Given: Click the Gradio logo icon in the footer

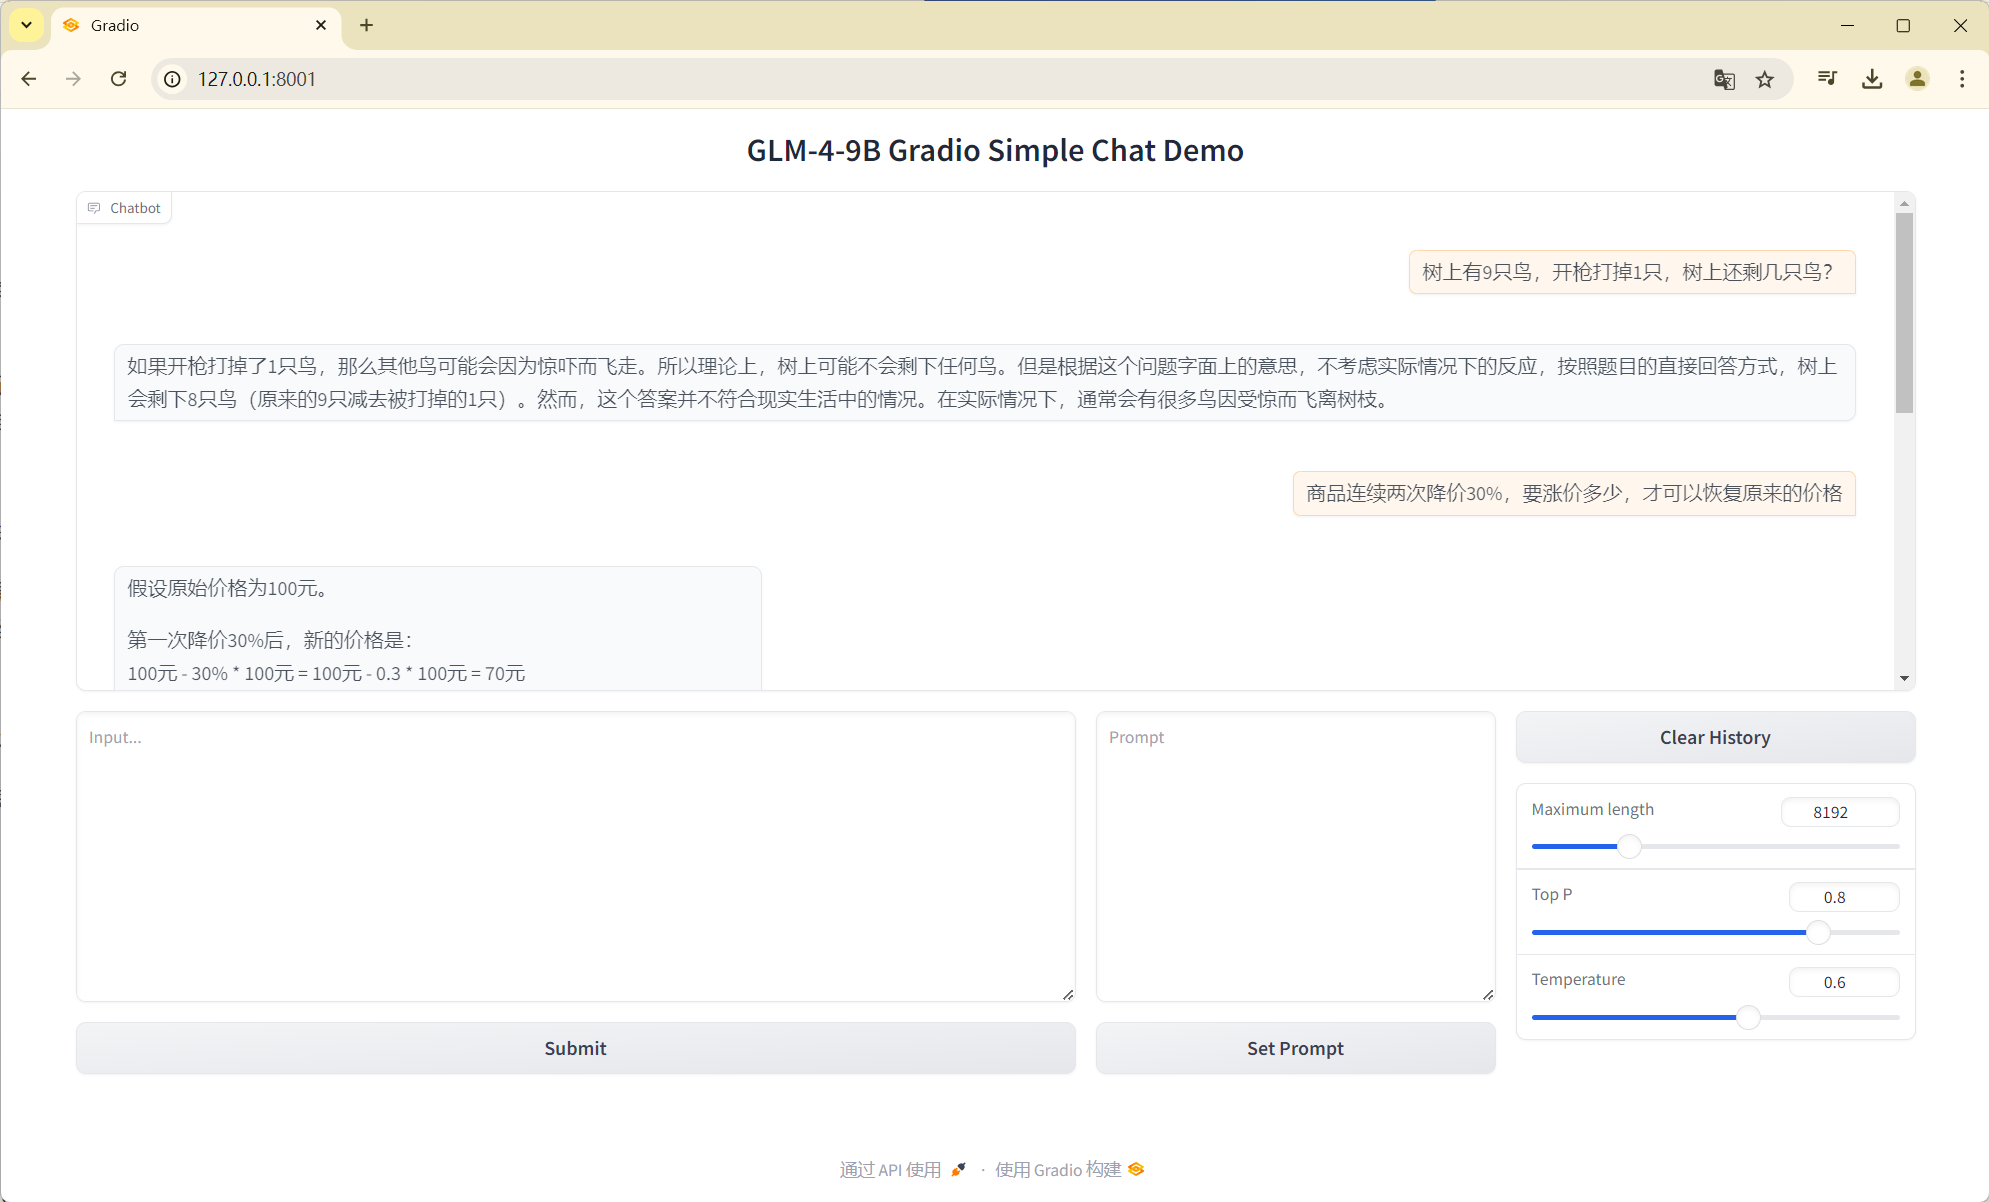Looking at the screenshot, I should pos(1135,1168).
